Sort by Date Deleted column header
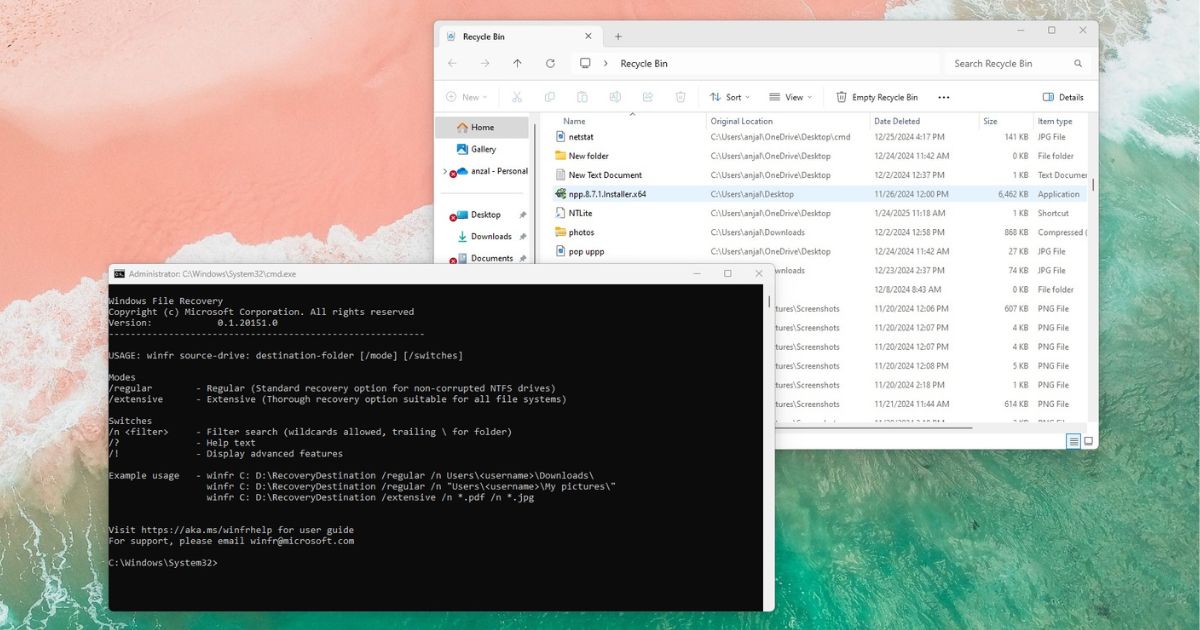Image resolution: width=1200 pixels, height=630 pixels. coord(897,121)
